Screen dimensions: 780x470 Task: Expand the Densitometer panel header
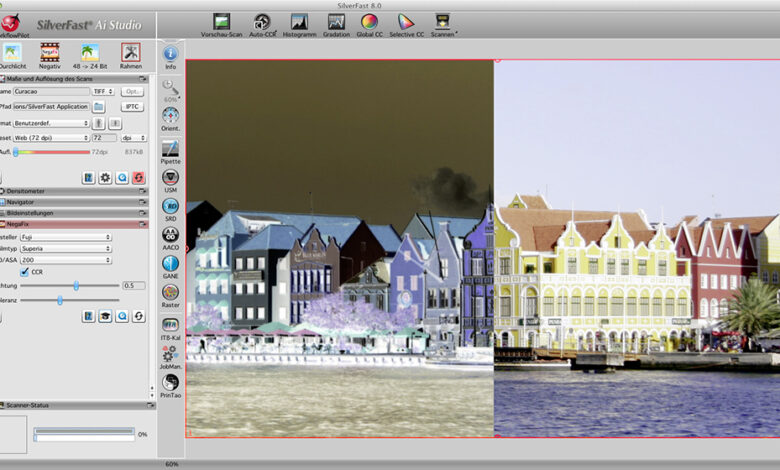pyautogui.click(x=30, y=190)
